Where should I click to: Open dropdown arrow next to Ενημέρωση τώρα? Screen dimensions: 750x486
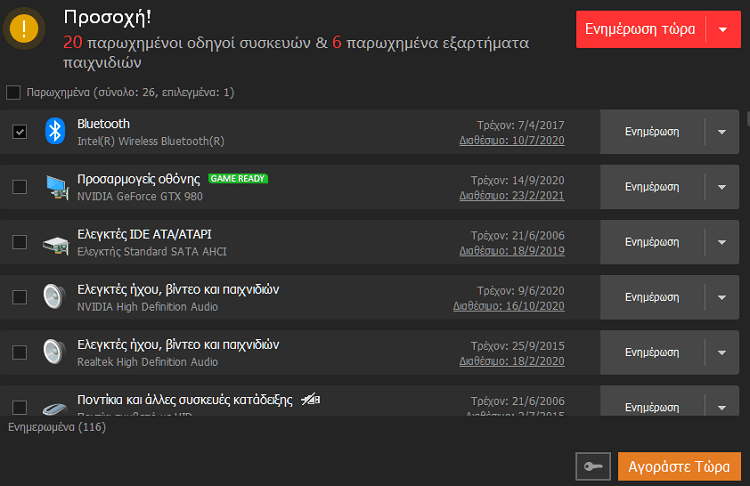coord(723,30)
